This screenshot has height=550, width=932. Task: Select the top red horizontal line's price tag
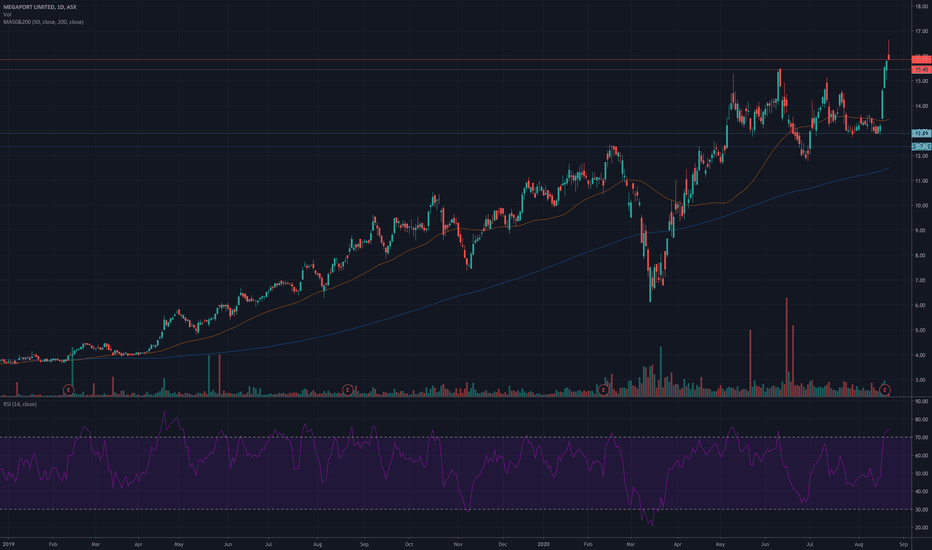click(x=921, y=59)
